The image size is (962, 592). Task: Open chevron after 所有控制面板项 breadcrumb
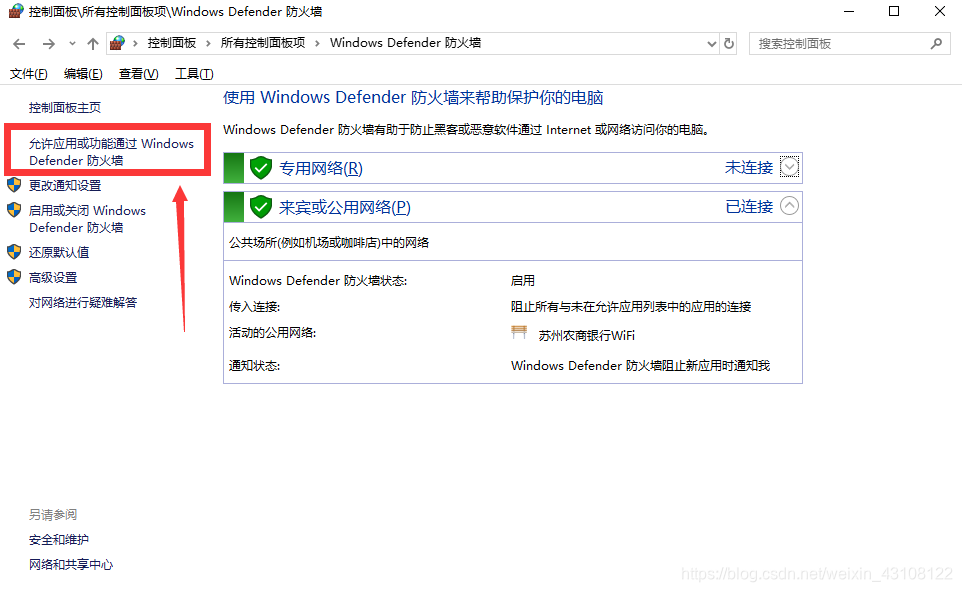point(317,44)
